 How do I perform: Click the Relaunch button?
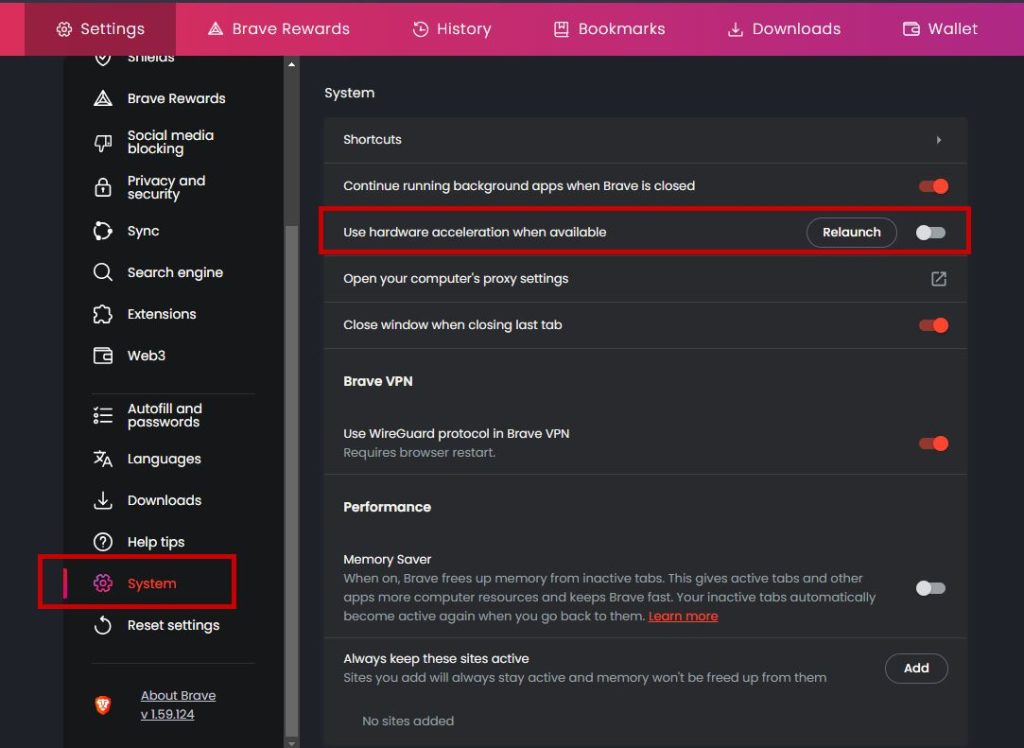point(851,233)
